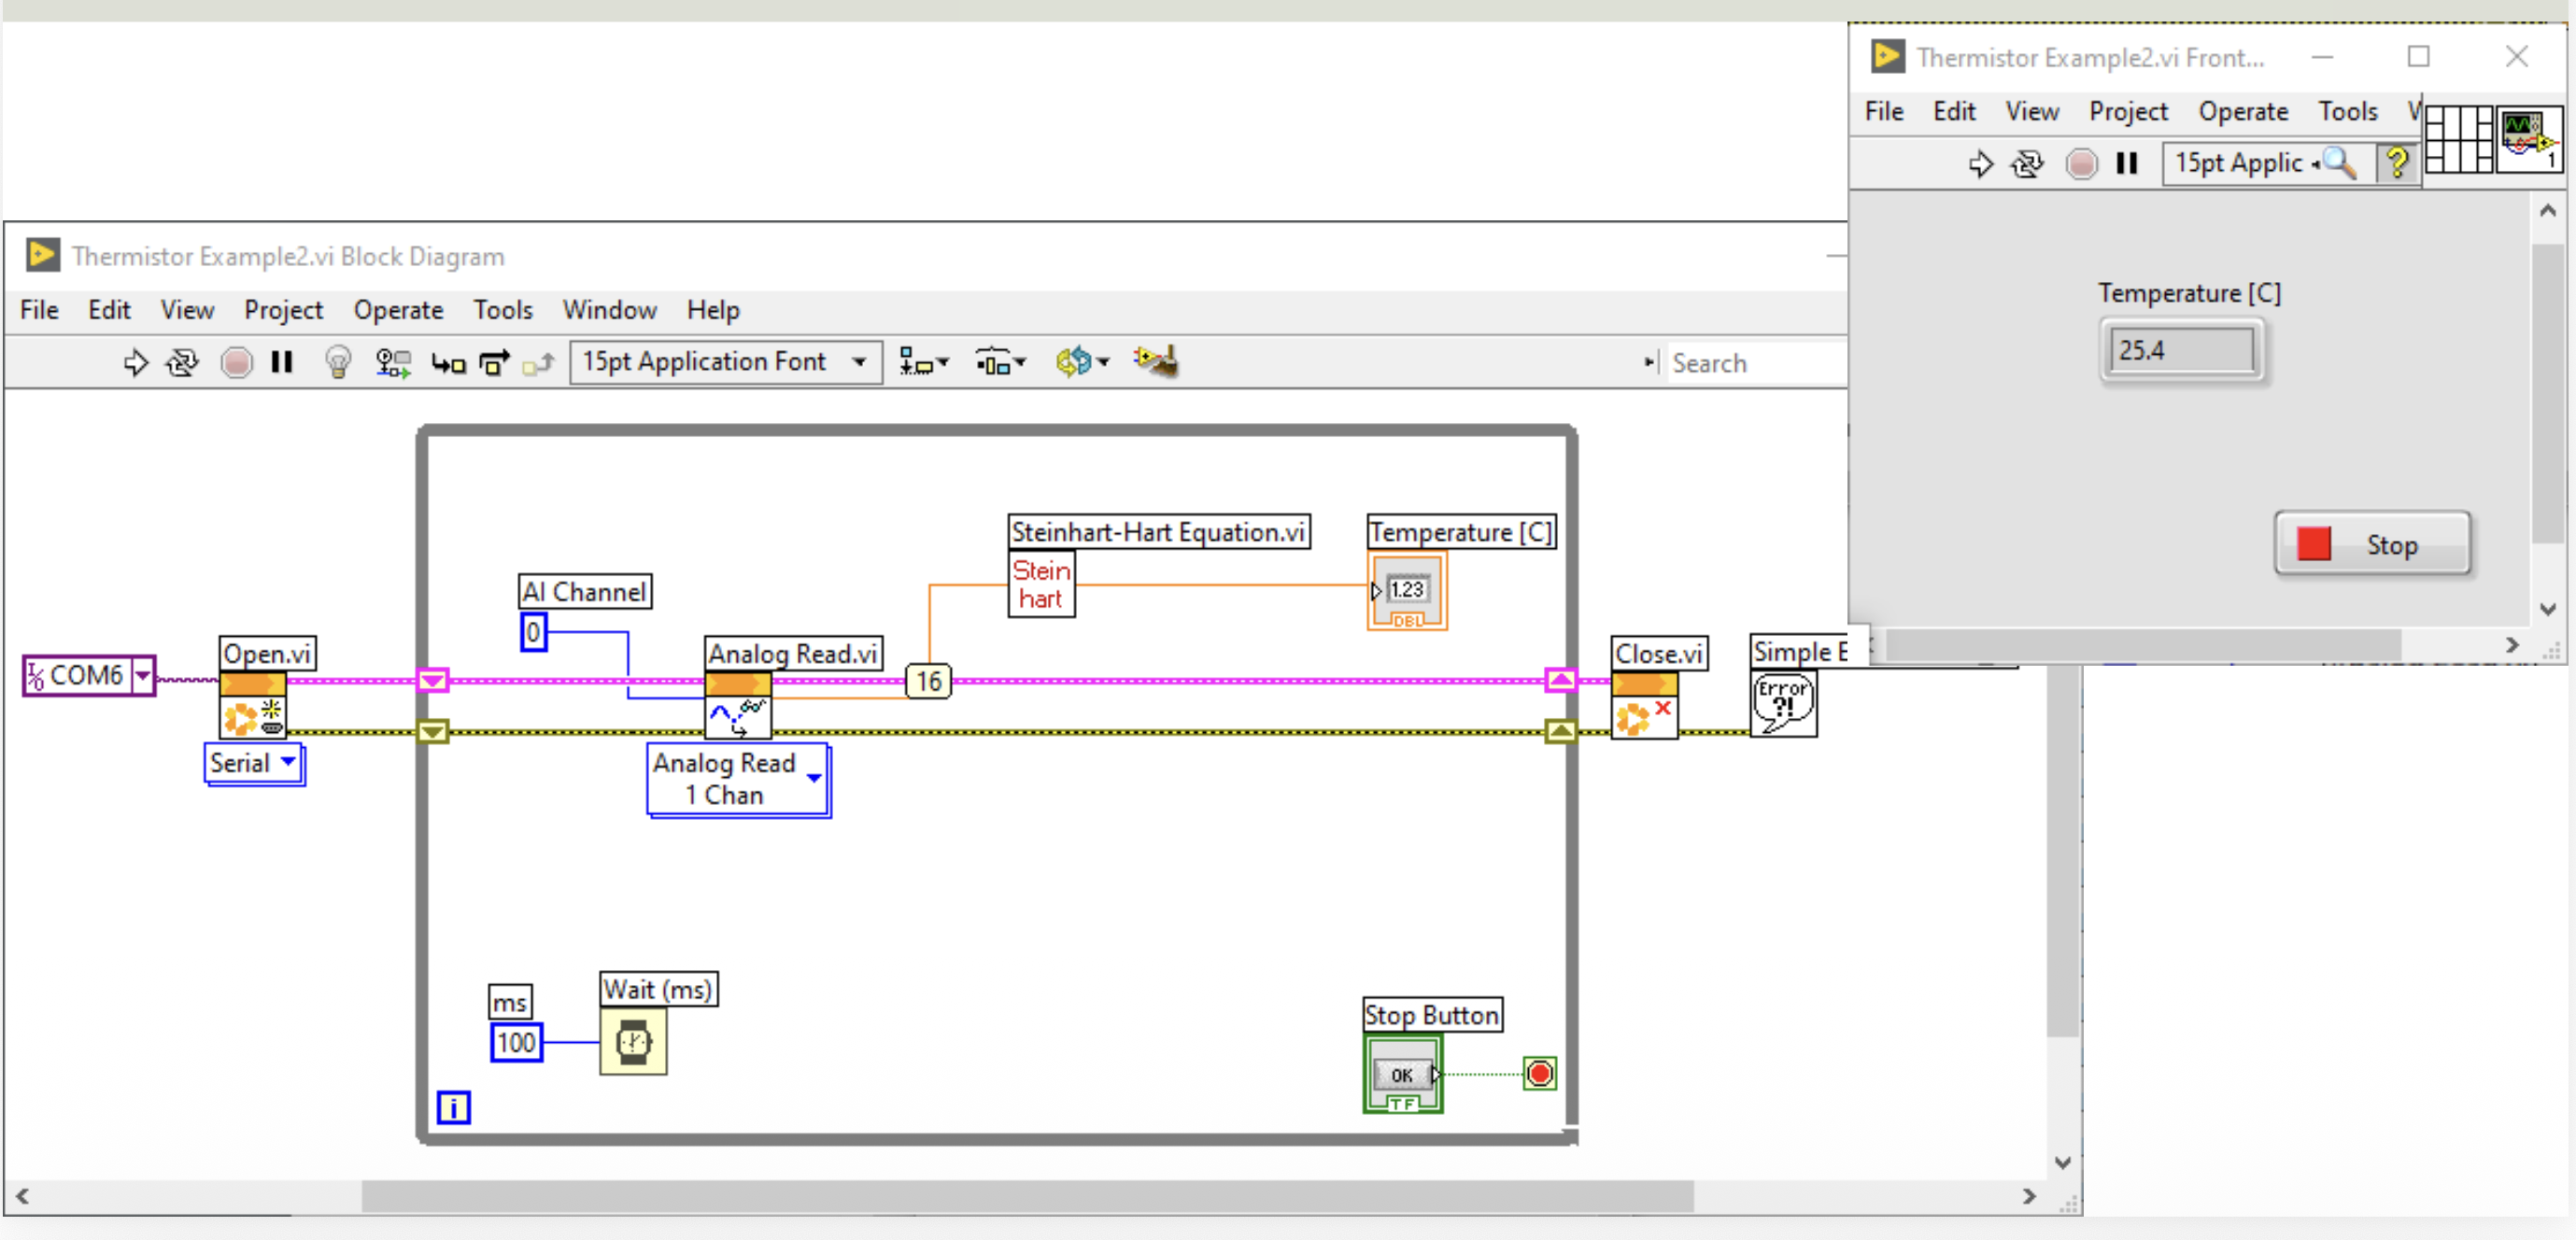
Task: Open Align Objects dropdown
Action: pyautogui.click(x=923, y=362)
